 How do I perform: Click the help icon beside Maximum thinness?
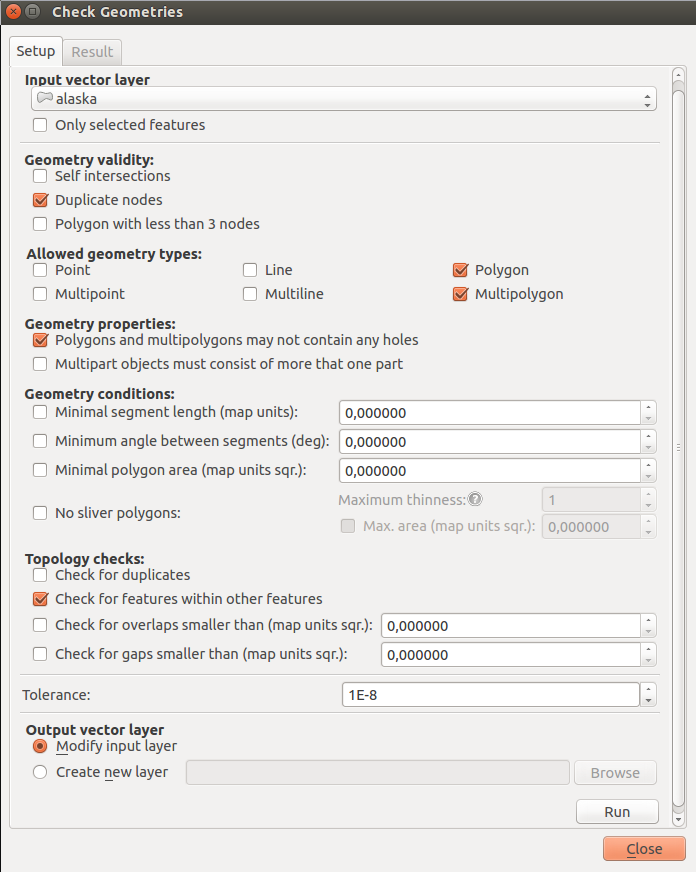pos(475,500)
